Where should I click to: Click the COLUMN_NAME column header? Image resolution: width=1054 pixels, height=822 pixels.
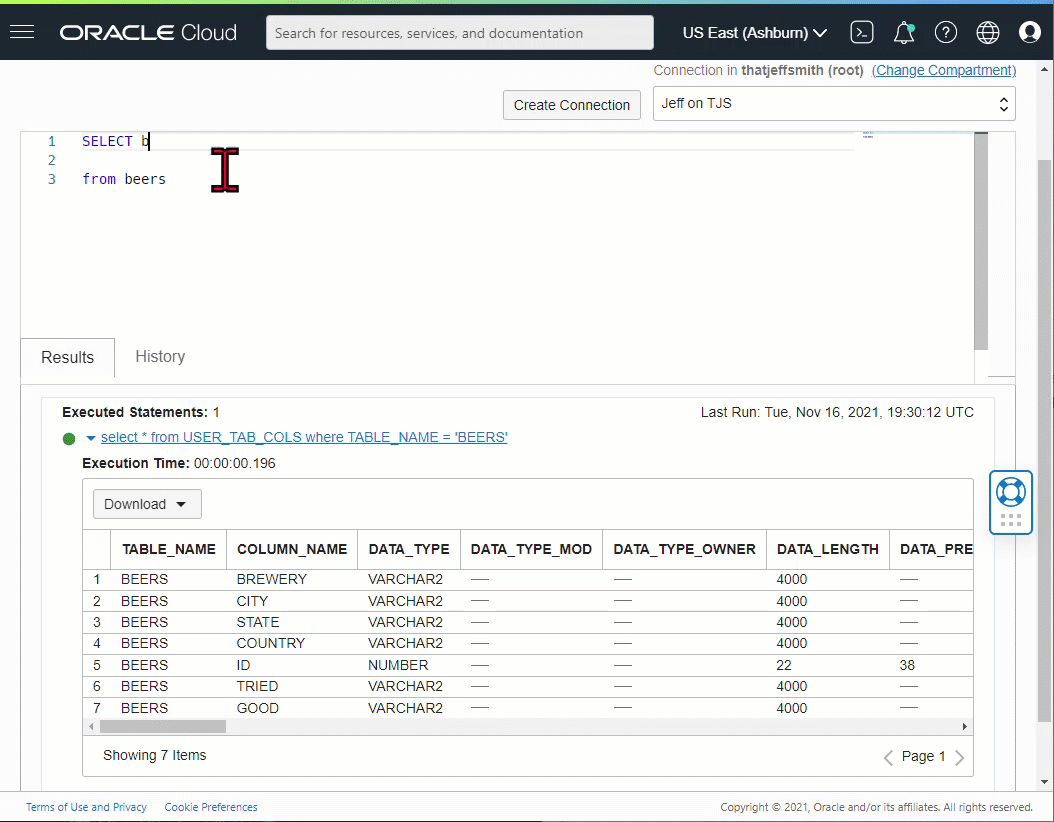tap(292, 549)
